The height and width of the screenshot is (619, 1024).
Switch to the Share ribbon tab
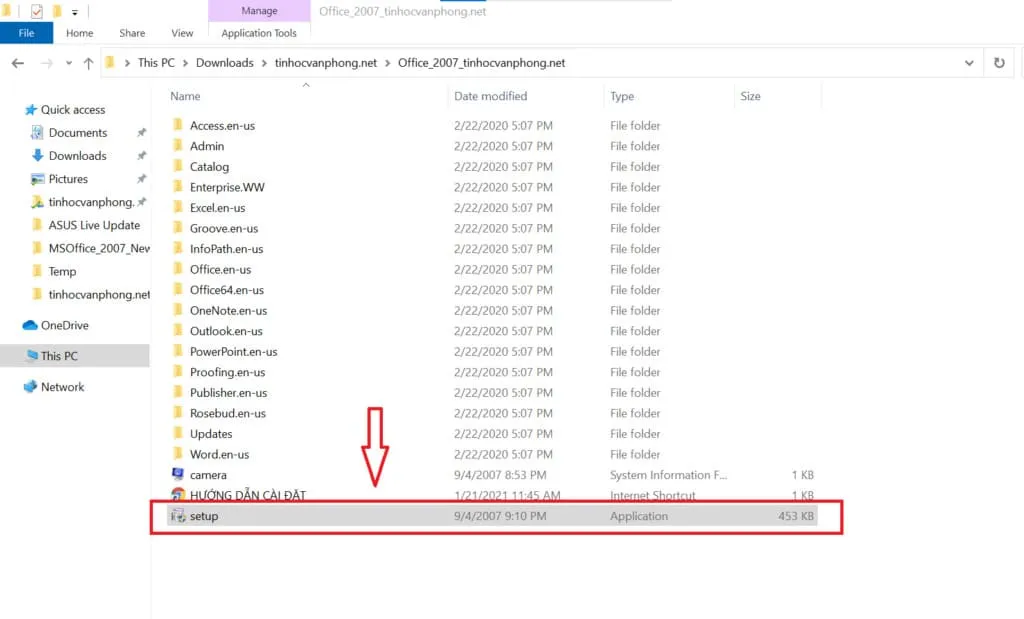coord(132,33)
